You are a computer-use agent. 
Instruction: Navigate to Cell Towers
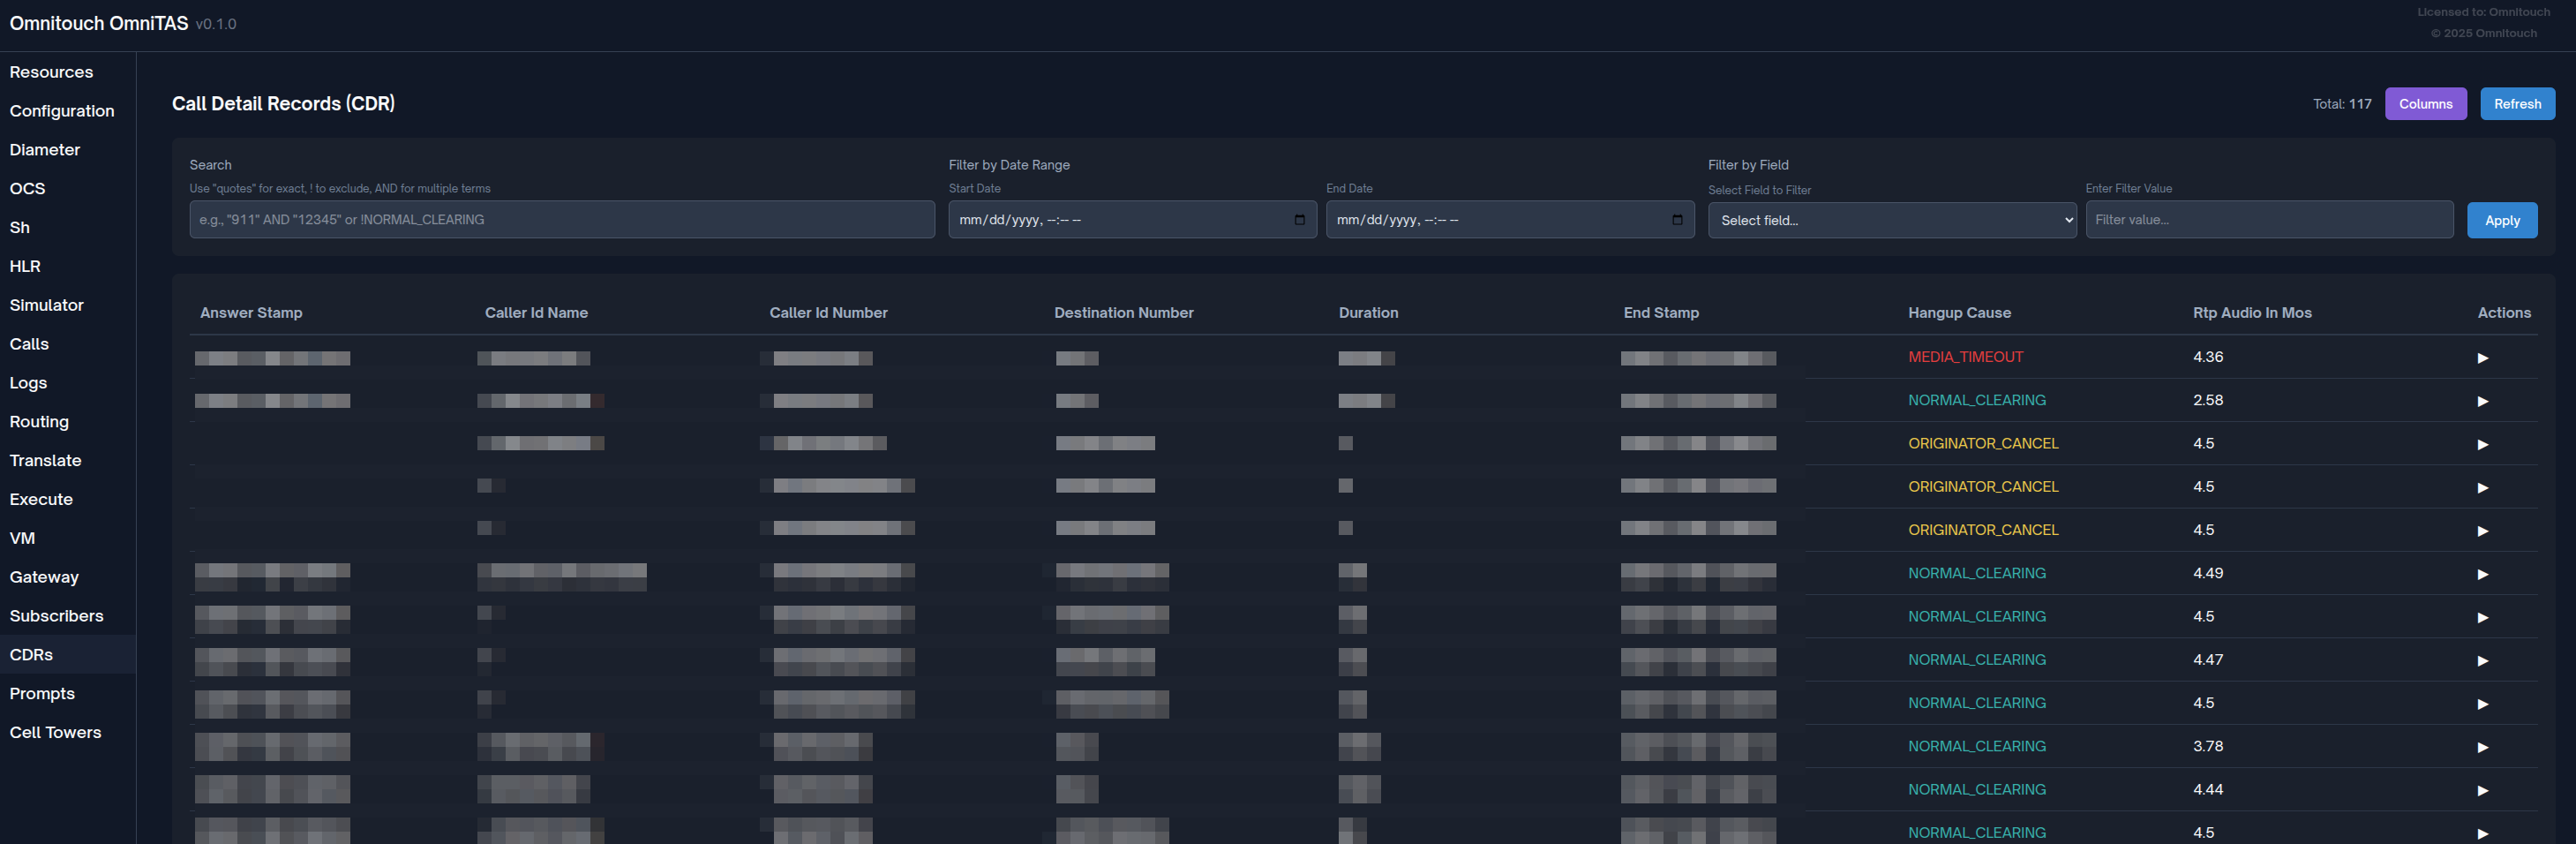coord(56,733)
